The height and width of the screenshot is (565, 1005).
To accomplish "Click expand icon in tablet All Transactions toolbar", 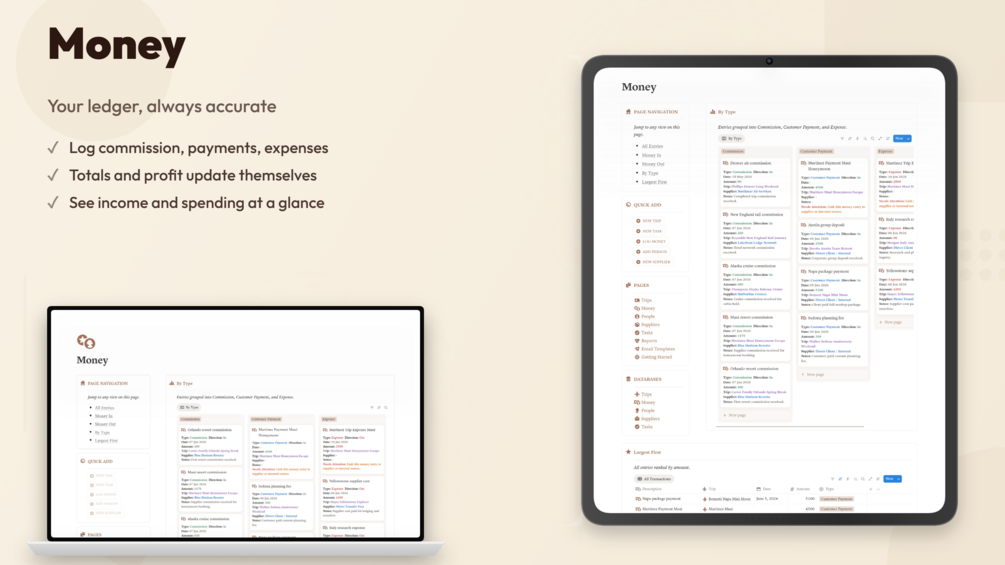I will [x=870, y=479].
